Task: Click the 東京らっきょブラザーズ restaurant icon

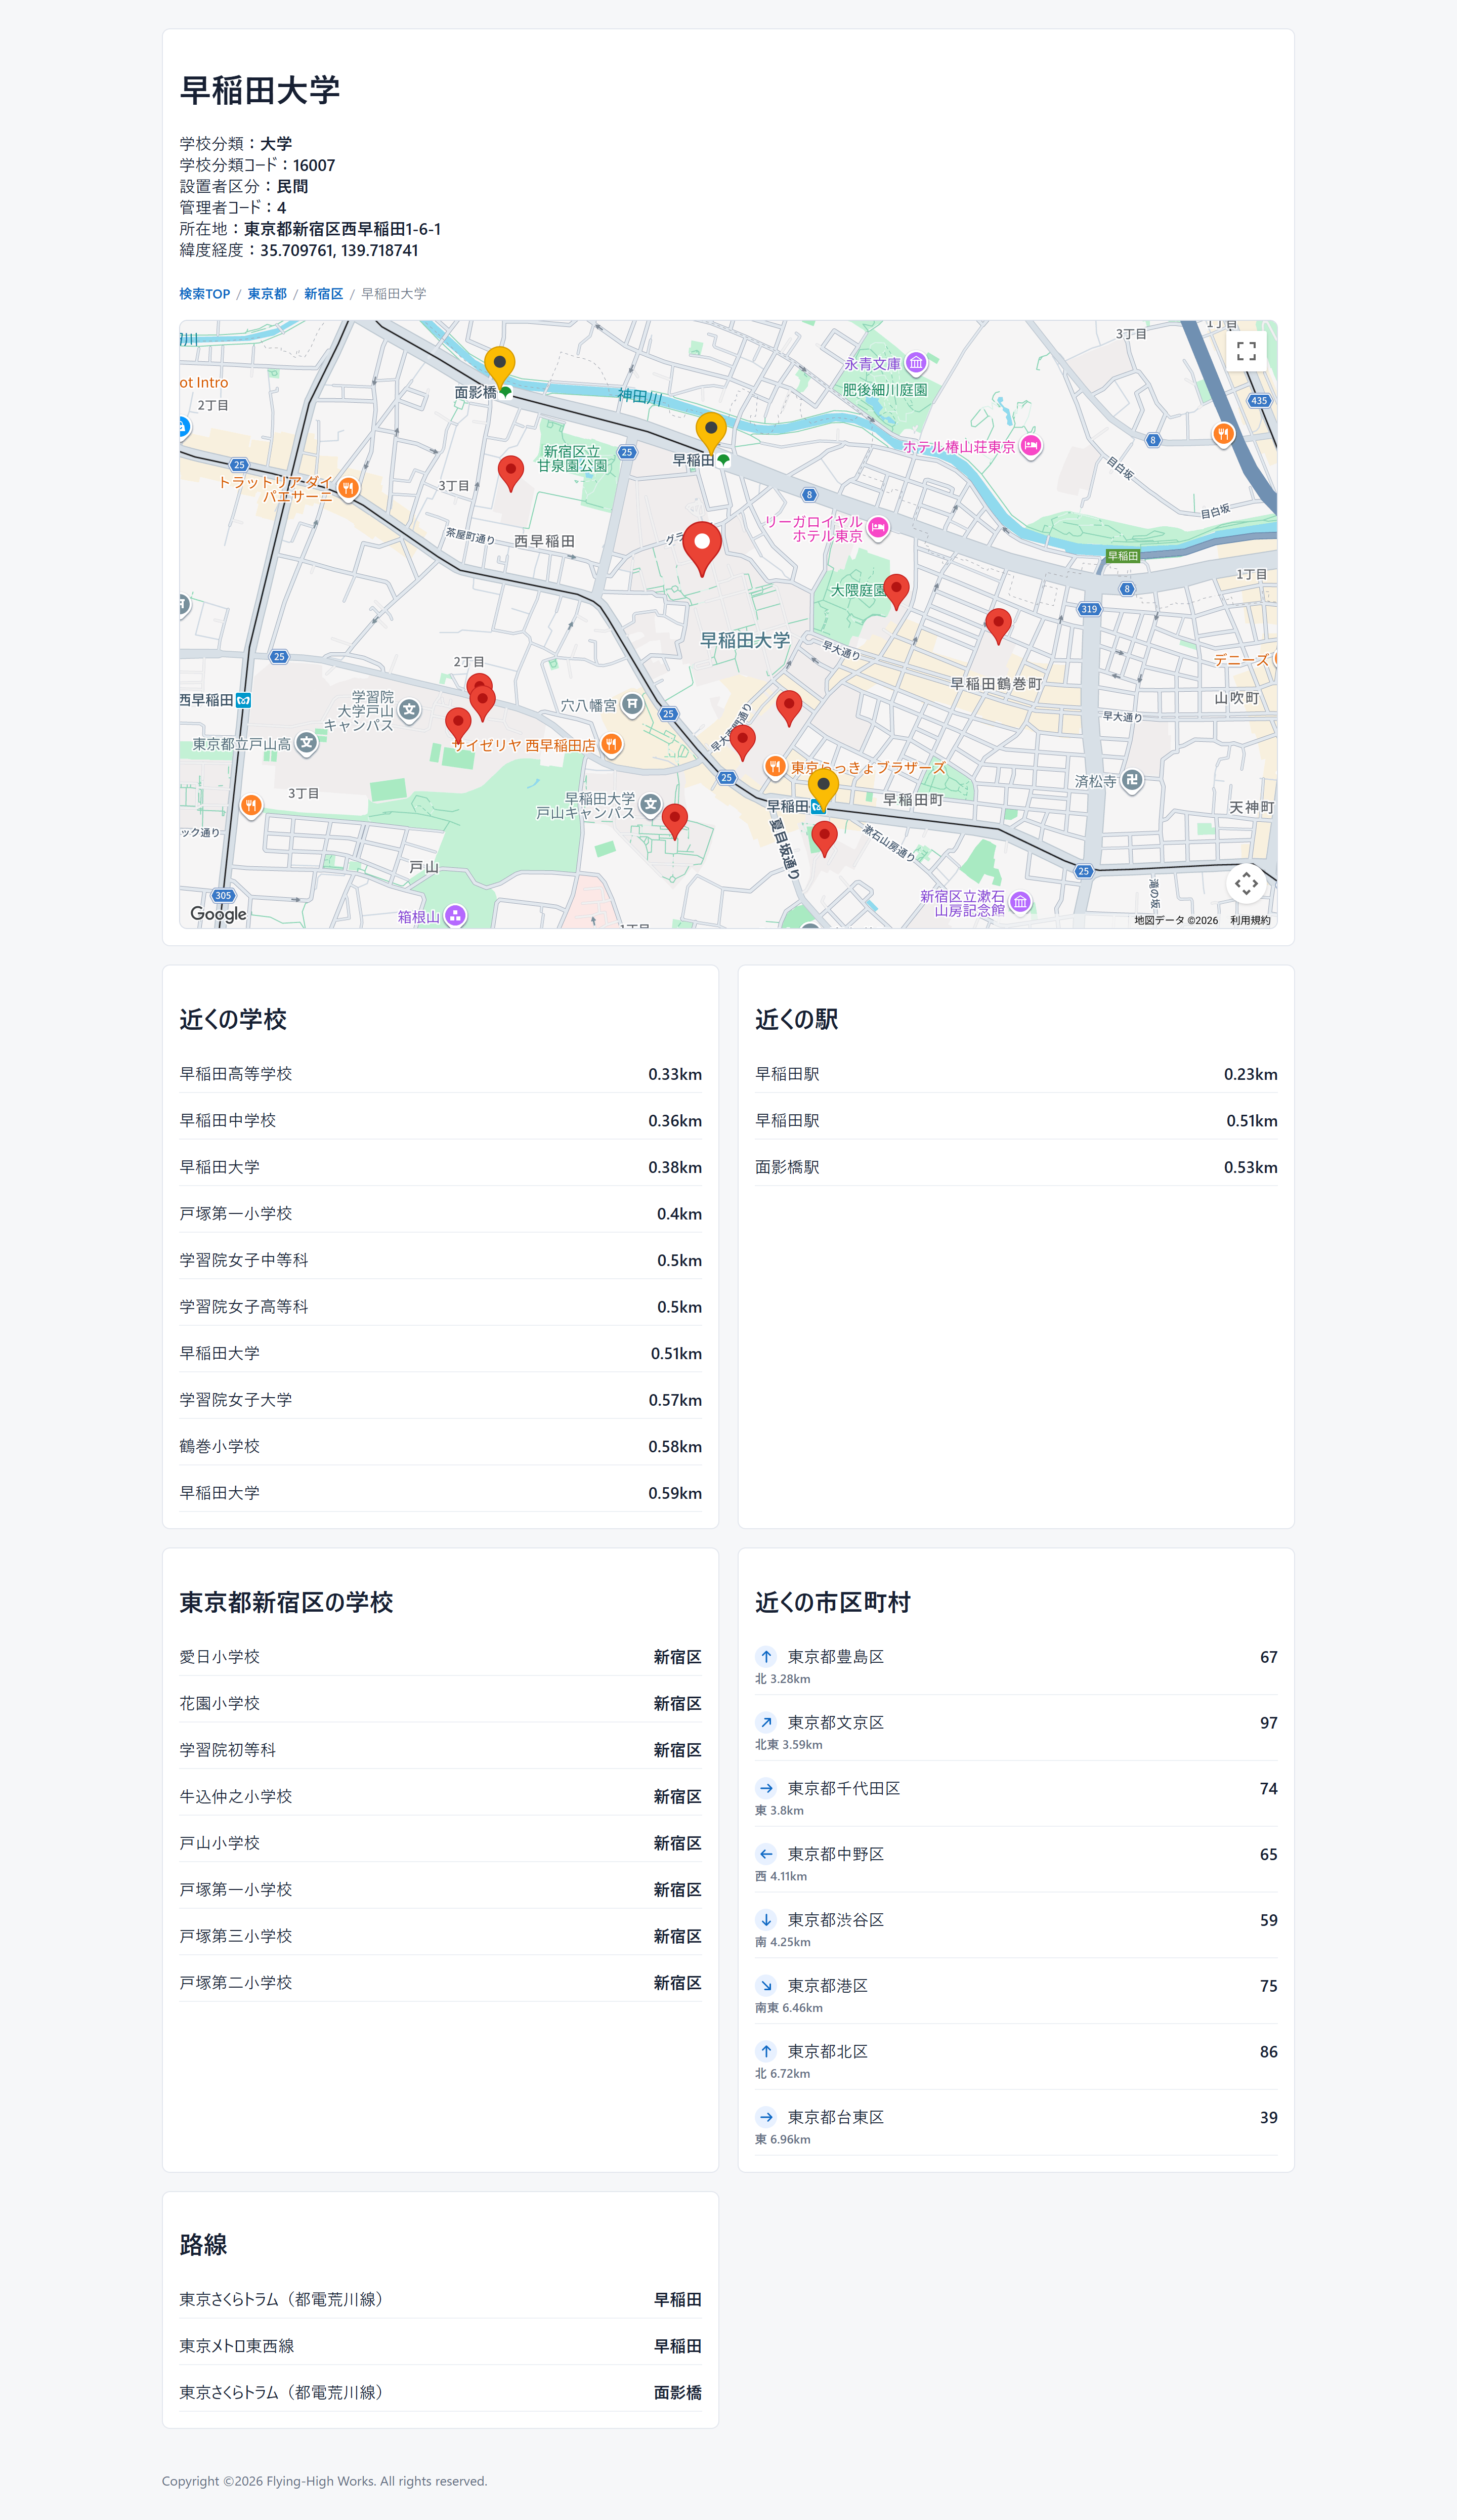Action: click(x=774, y=767)
